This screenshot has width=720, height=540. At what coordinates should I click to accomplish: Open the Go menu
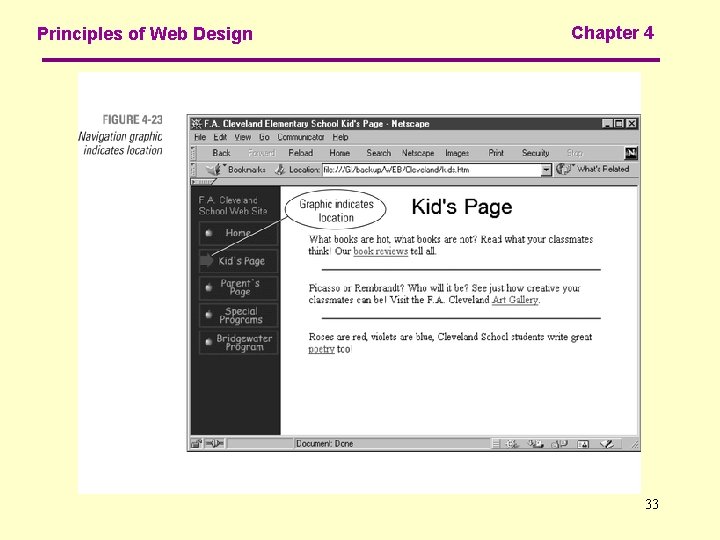click(x=264, y=137)
